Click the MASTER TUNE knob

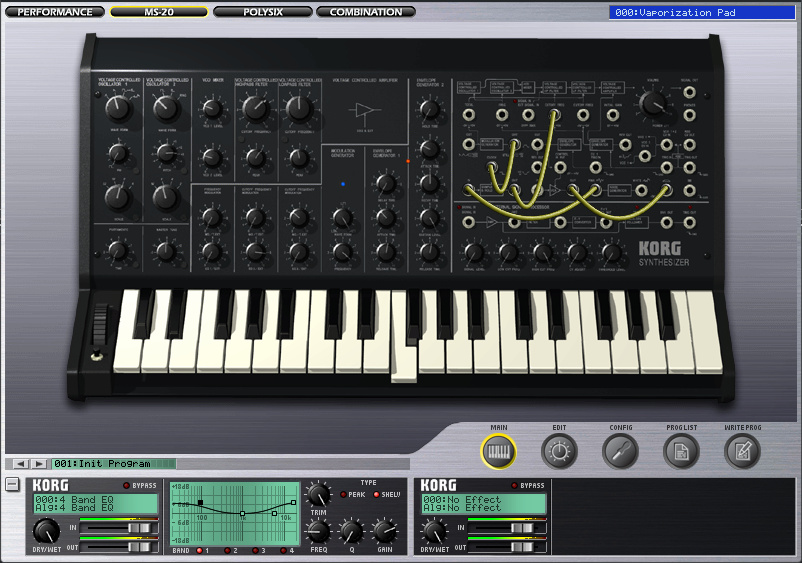coord(166,251)
